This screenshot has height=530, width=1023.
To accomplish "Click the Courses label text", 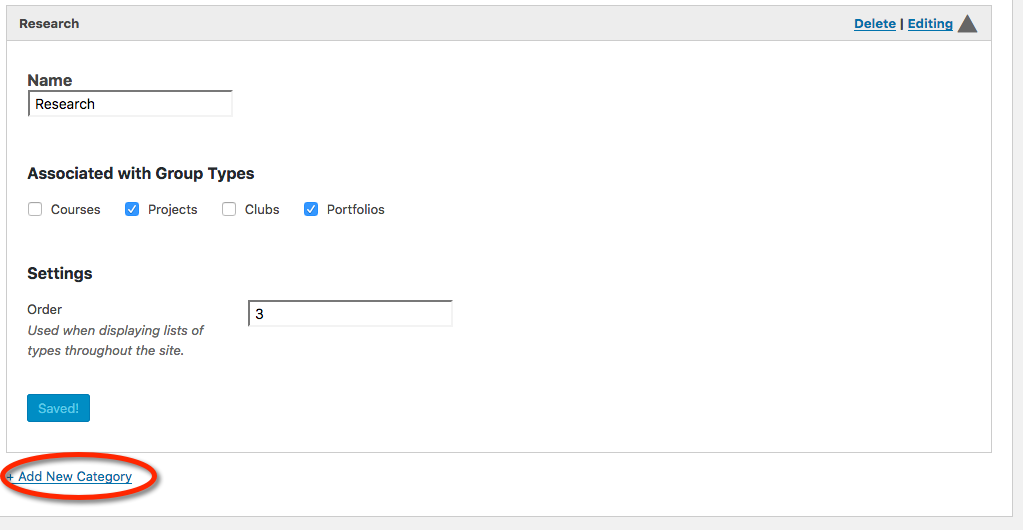I will (x=76, y=210).
